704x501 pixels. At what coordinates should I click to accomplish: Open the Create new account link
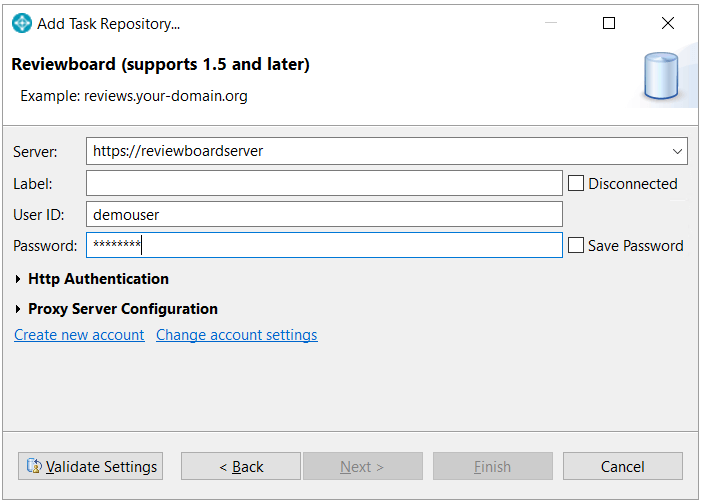point(79,335)
